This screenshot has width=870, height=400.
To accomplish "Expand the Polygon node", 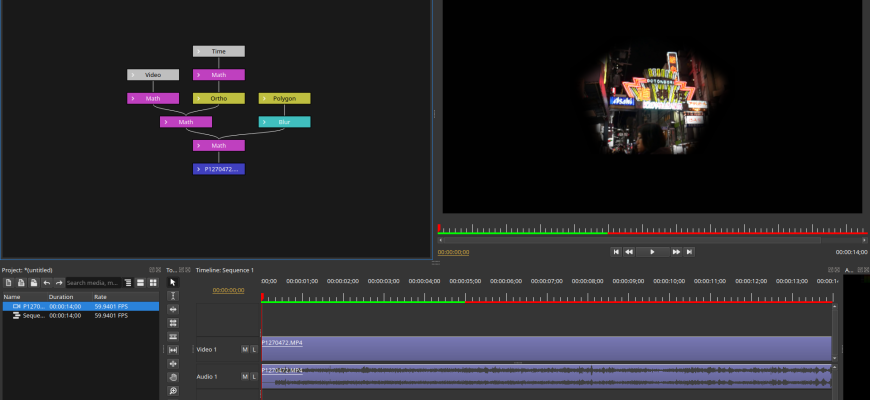I will coord(264,99).
